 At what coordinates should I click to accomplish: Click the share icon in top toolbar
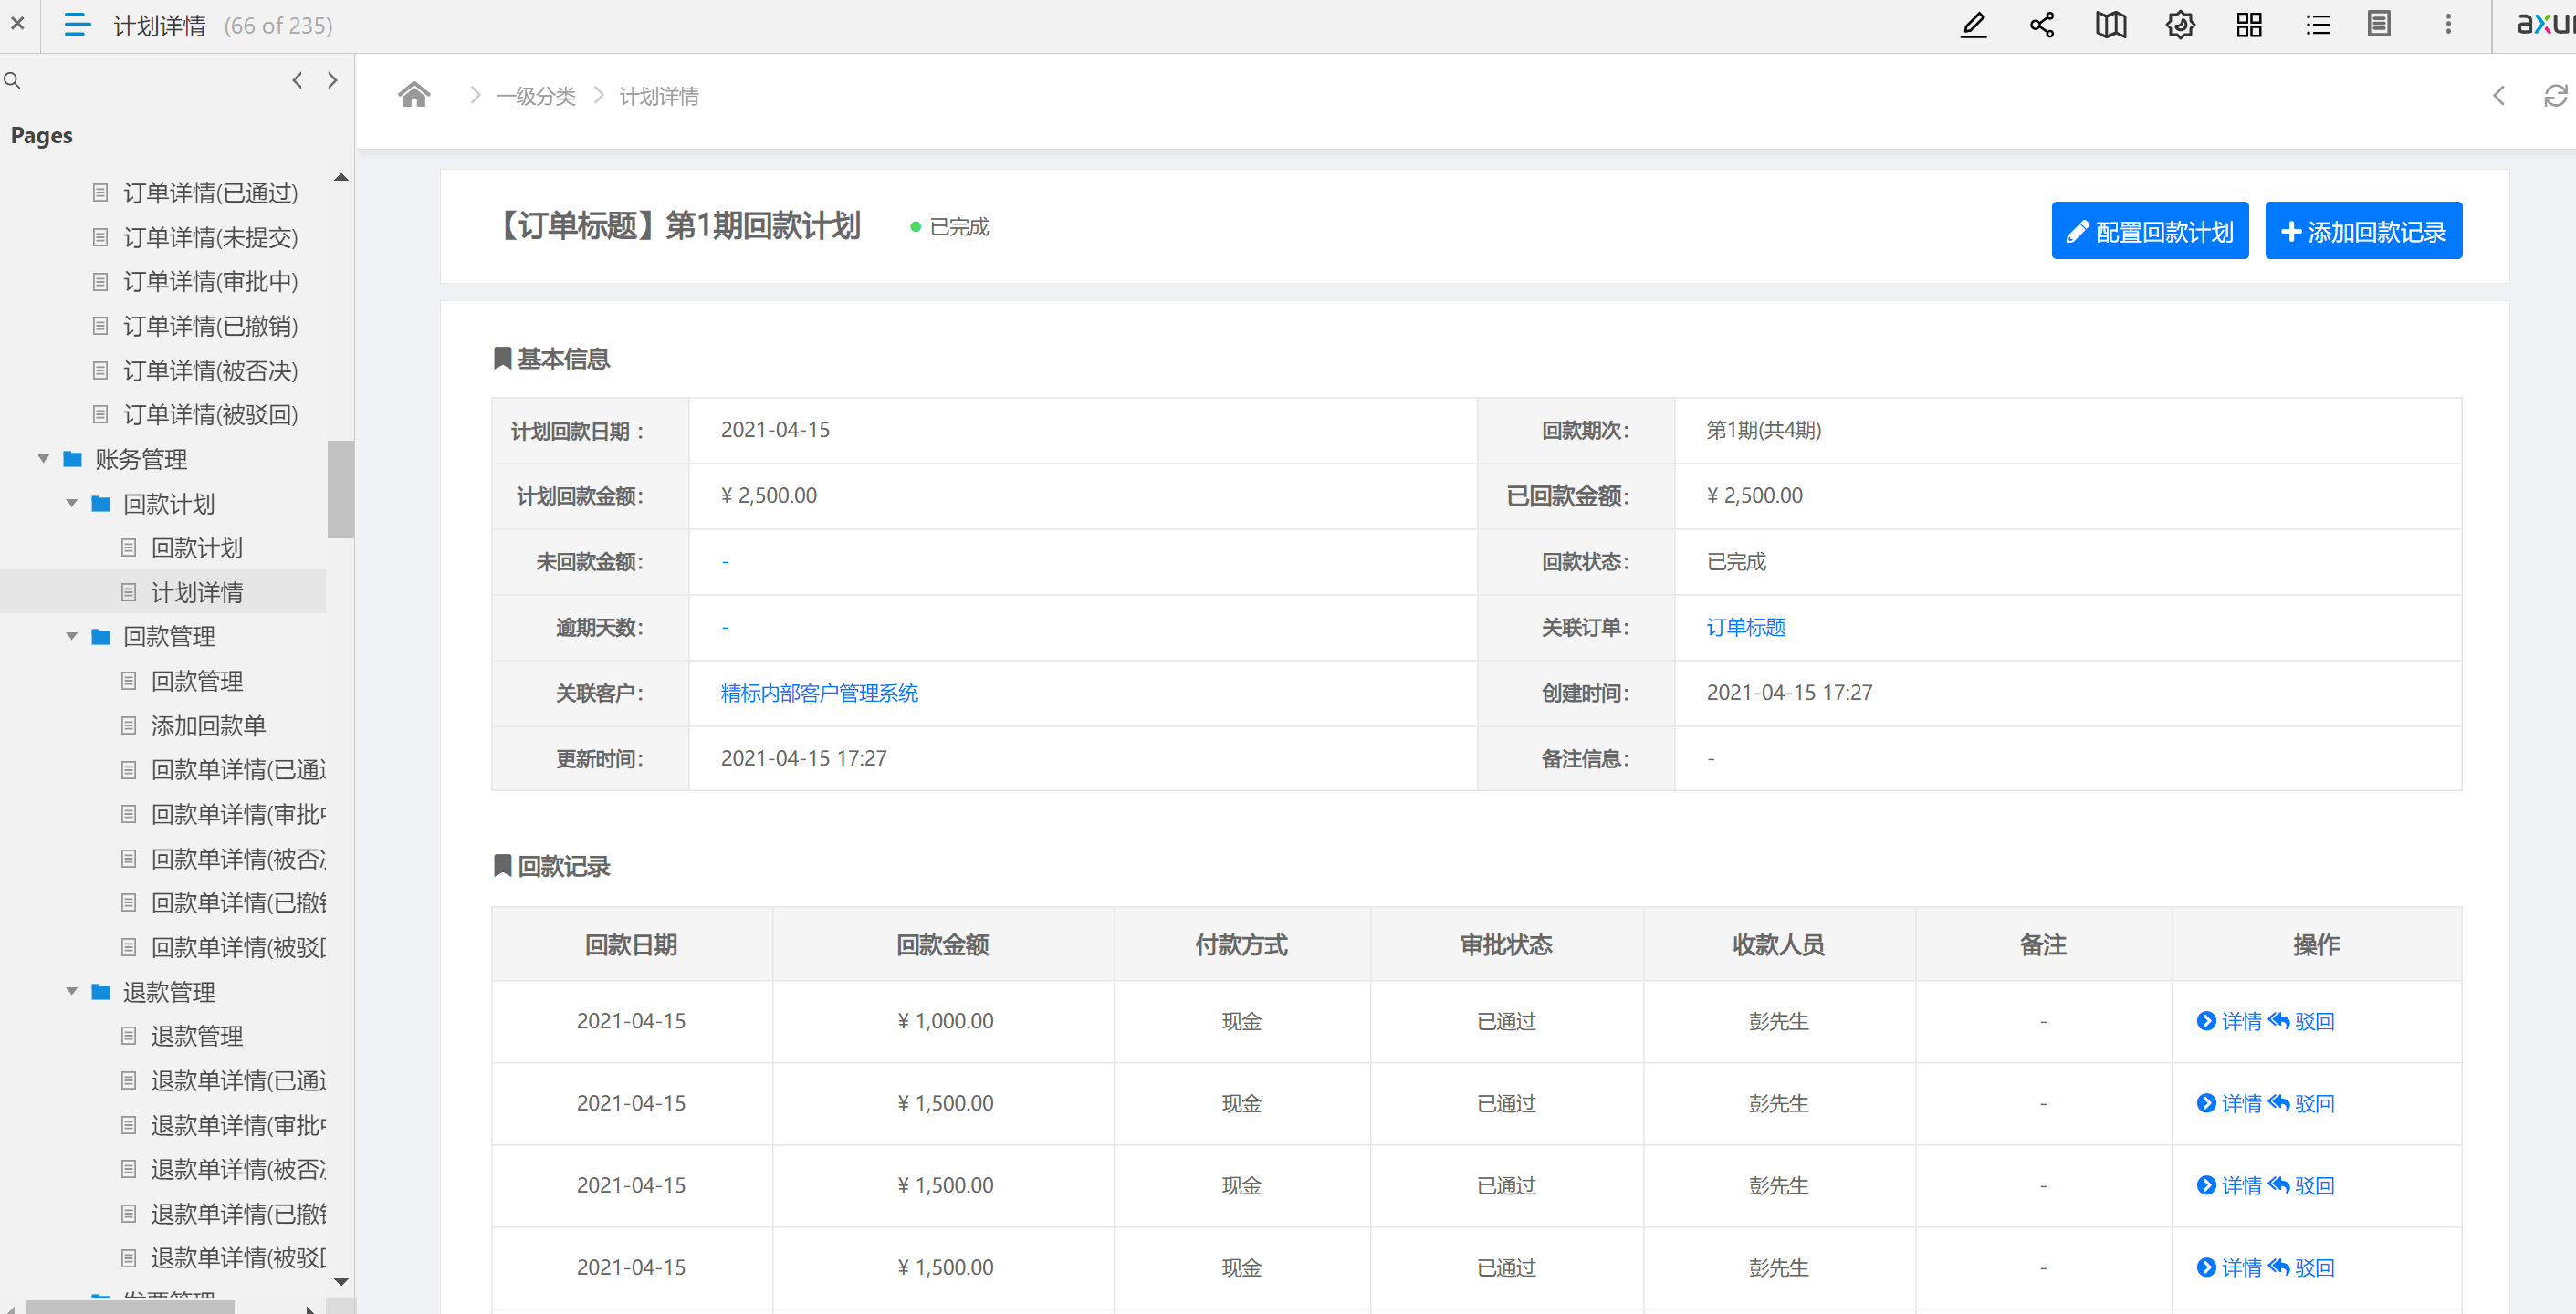[x=2042, y=25]
